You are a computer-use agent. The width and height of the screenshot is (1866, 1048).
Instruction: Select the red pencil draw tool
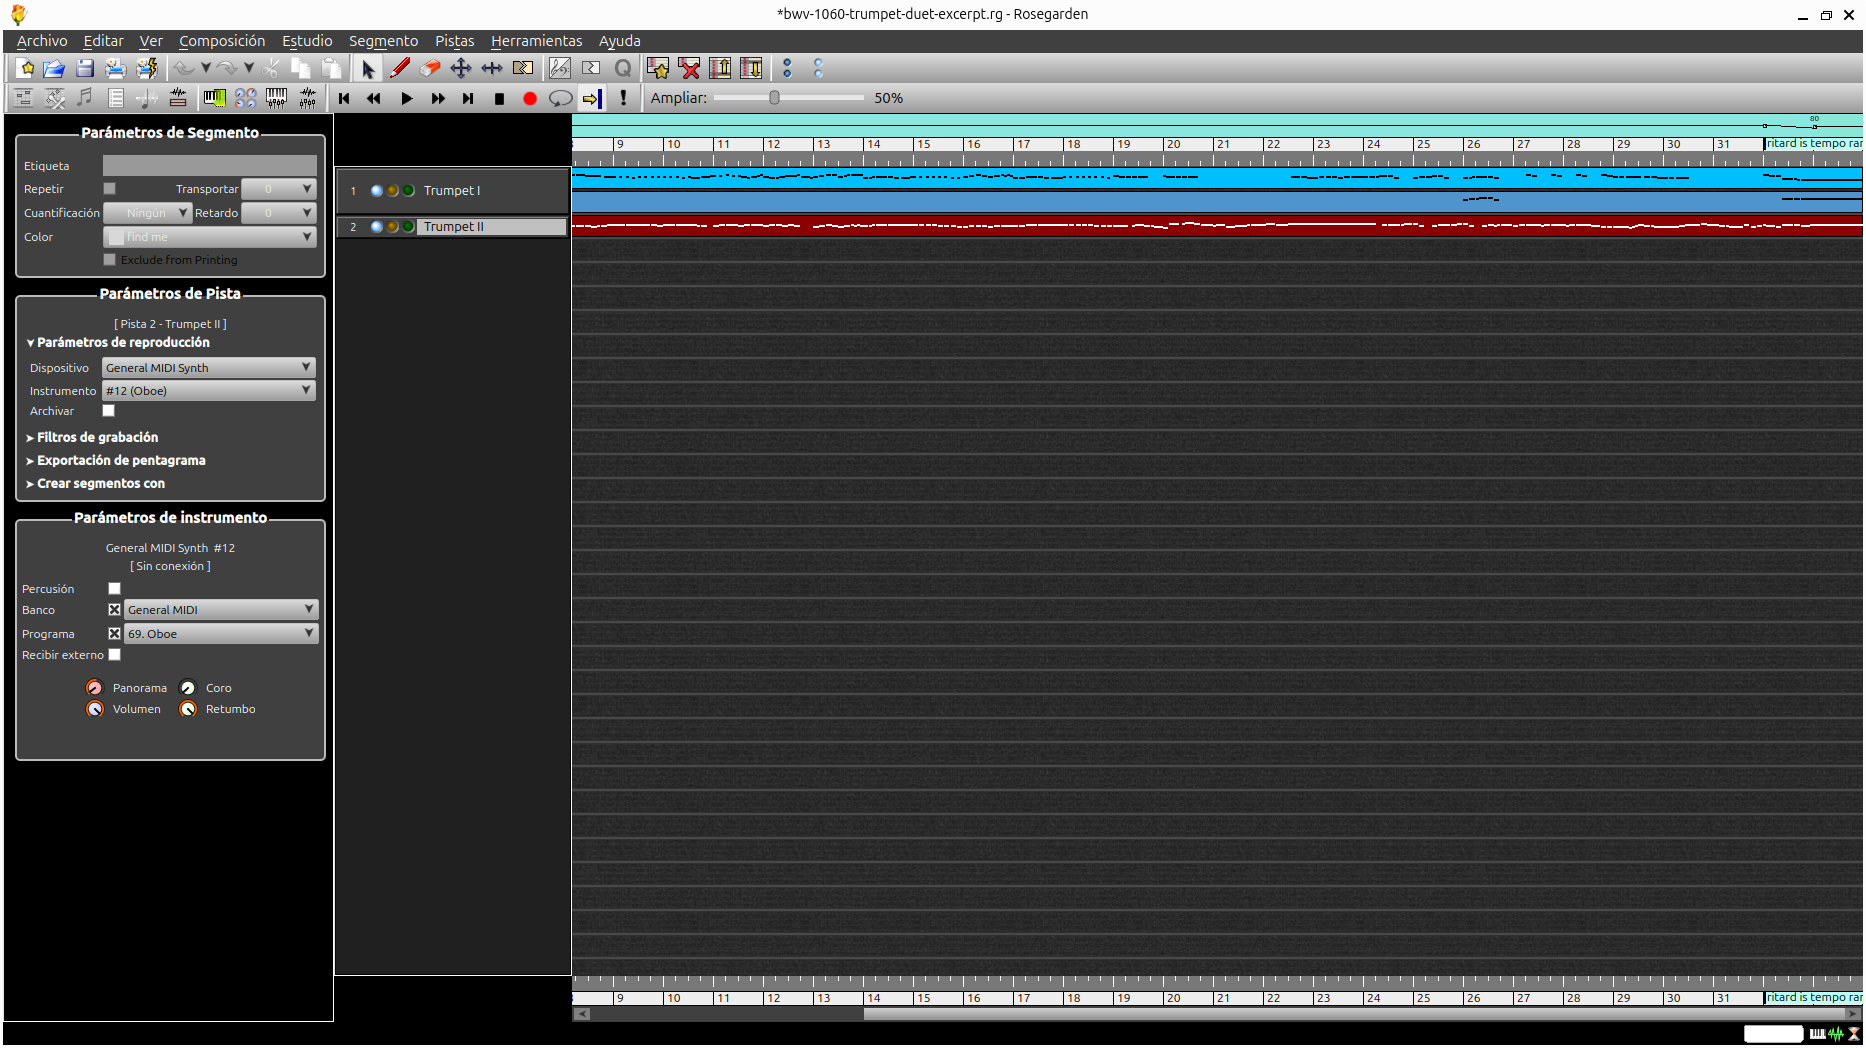click(x=400, y=68)
